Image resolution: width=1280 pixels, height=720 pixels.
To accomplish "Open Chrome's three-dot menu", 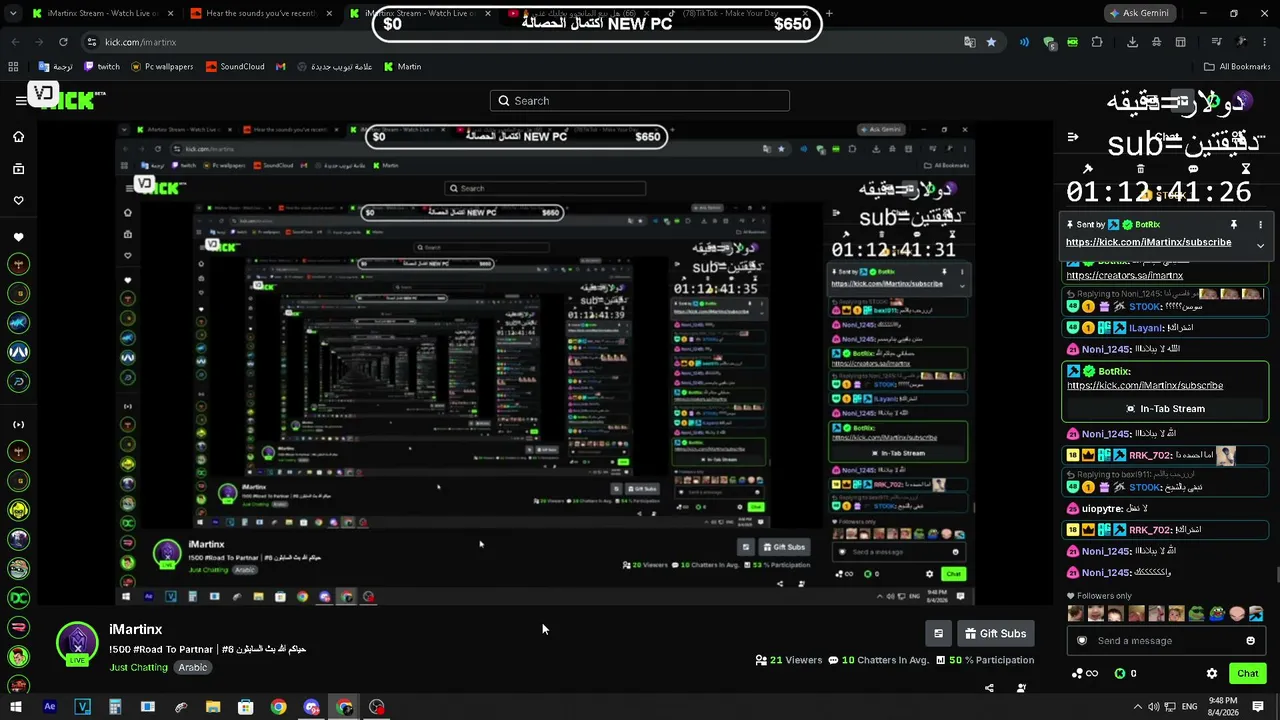I will (1265, 42).
